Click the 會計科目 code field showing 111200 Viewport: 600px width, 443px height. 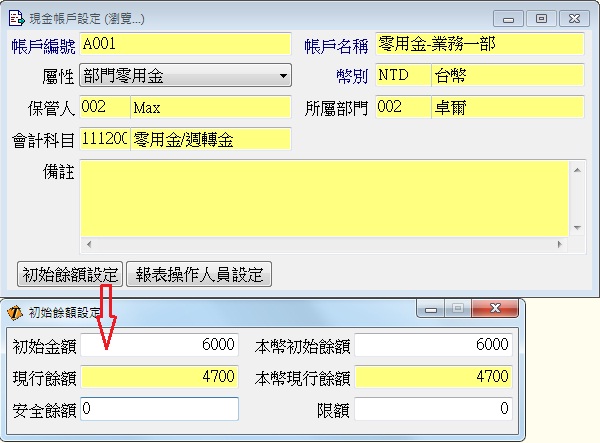click(104, 139)
